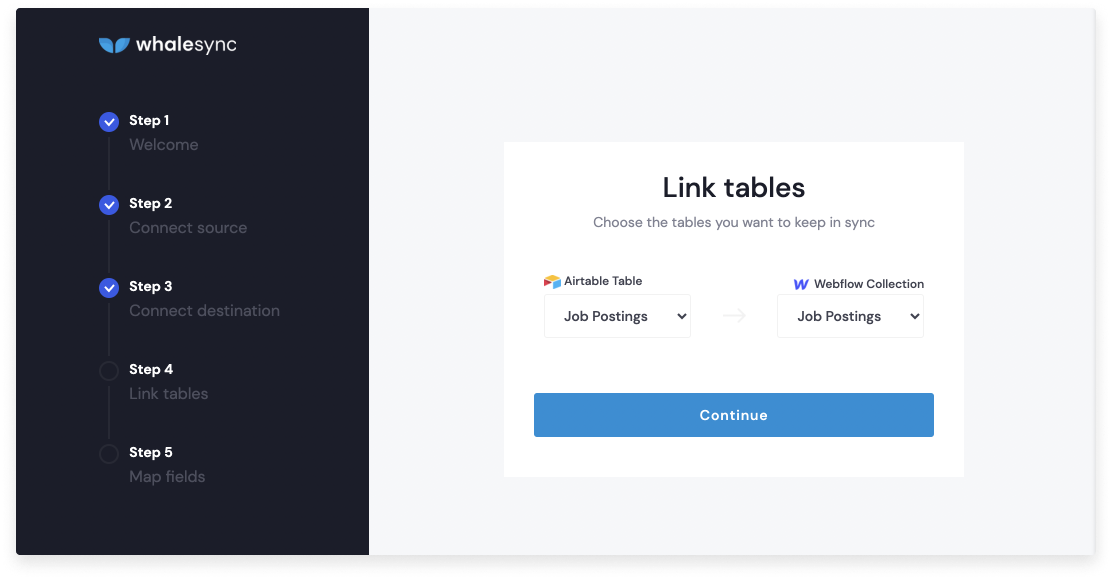Click the Continue button
The image size is (1112, 579).
pyautogui.click(x=733, y=415)
